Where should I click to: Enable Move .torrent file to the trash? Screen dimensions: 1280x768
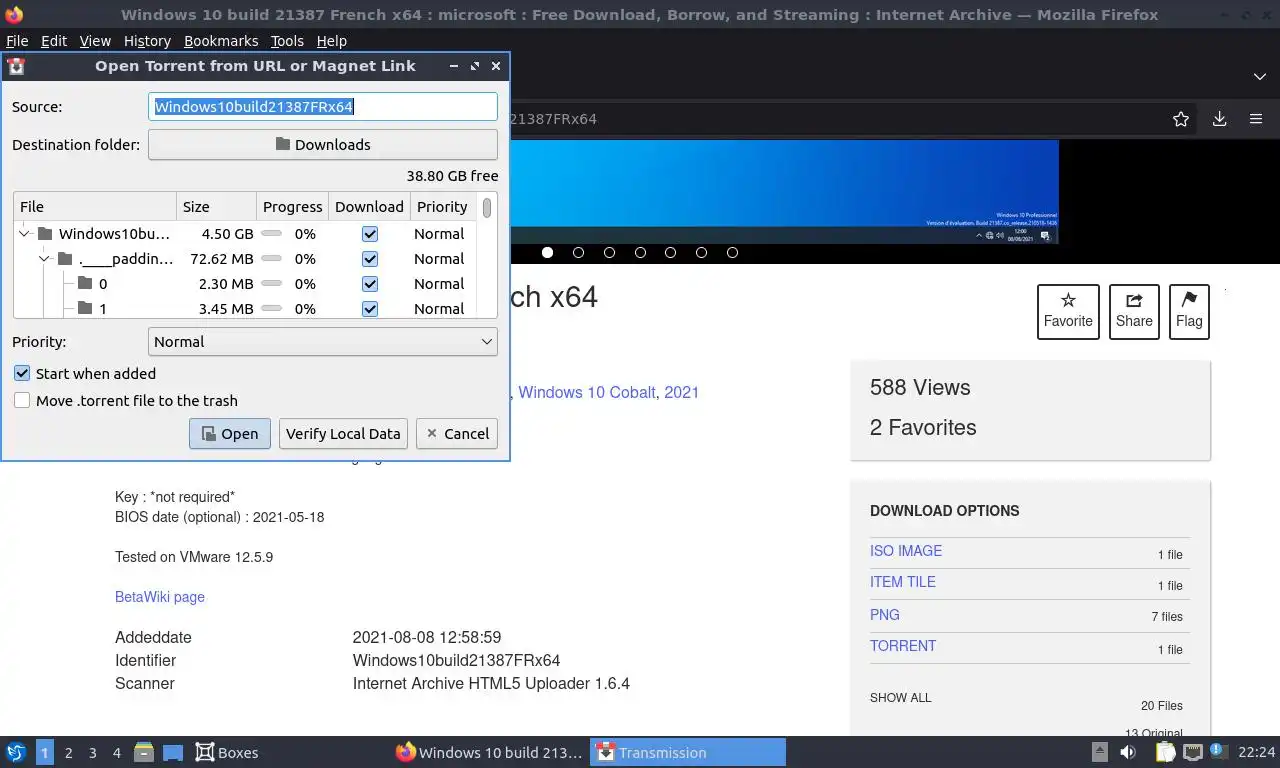[x=22, y=400]
